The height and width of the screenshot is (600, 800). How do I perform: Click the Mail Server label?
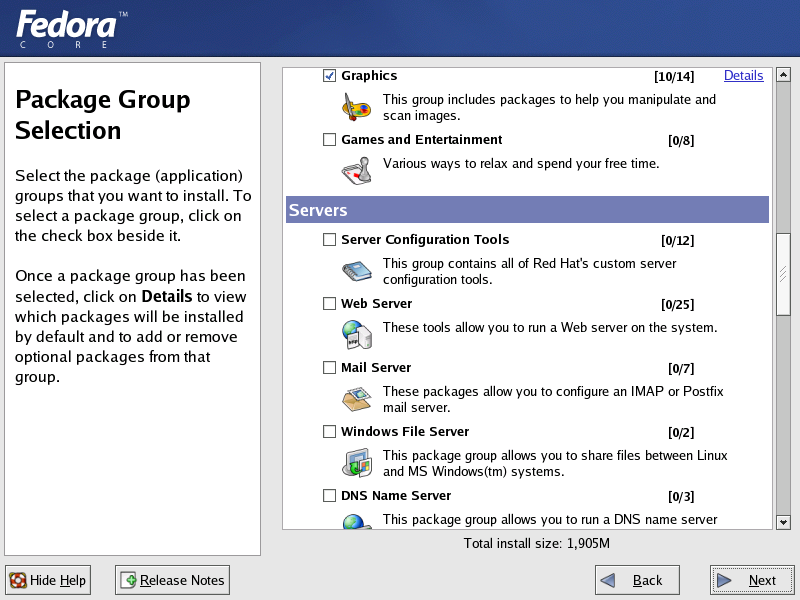tap(376, 368)
